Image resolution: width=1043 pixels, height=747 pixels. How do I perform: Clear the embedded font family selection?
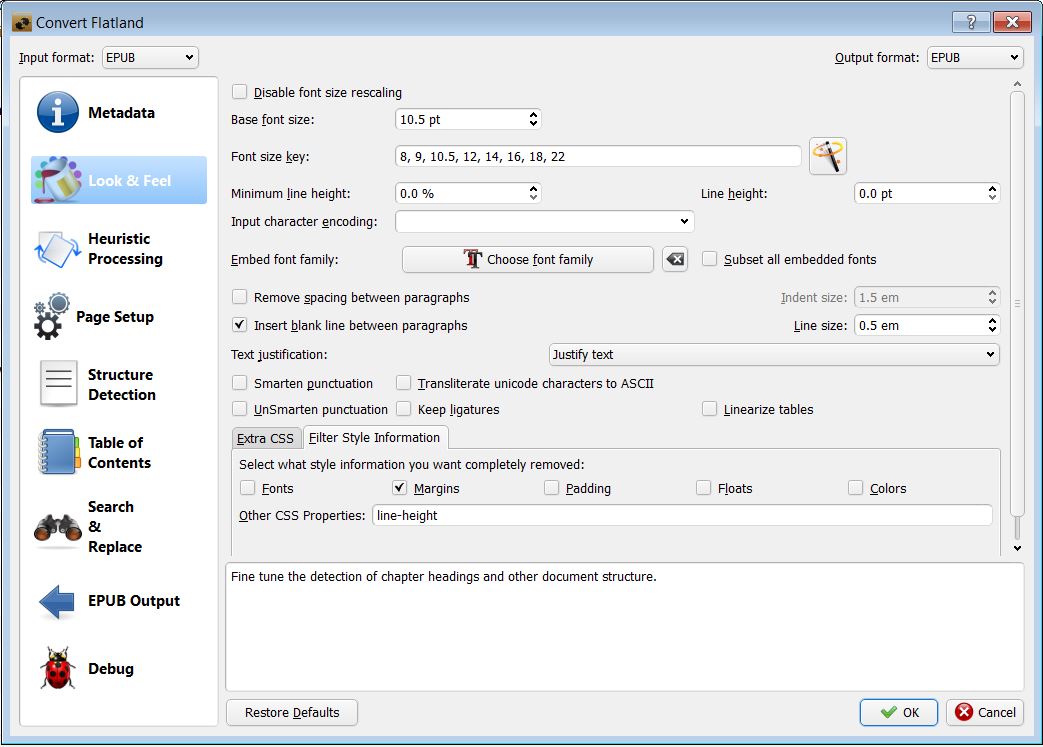pyautogui.click(x=674, y=259)
